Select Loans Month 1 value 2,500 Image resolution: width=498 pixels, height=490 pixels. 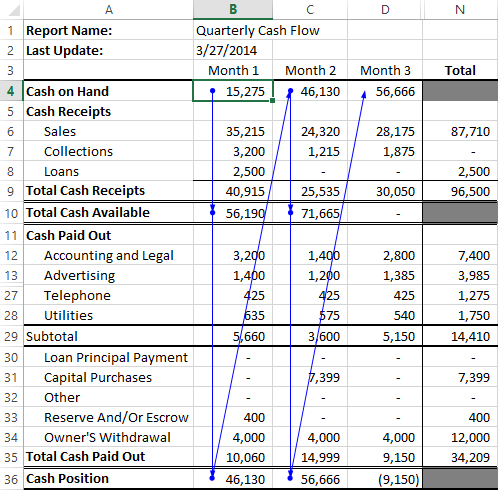click(233, 171)
